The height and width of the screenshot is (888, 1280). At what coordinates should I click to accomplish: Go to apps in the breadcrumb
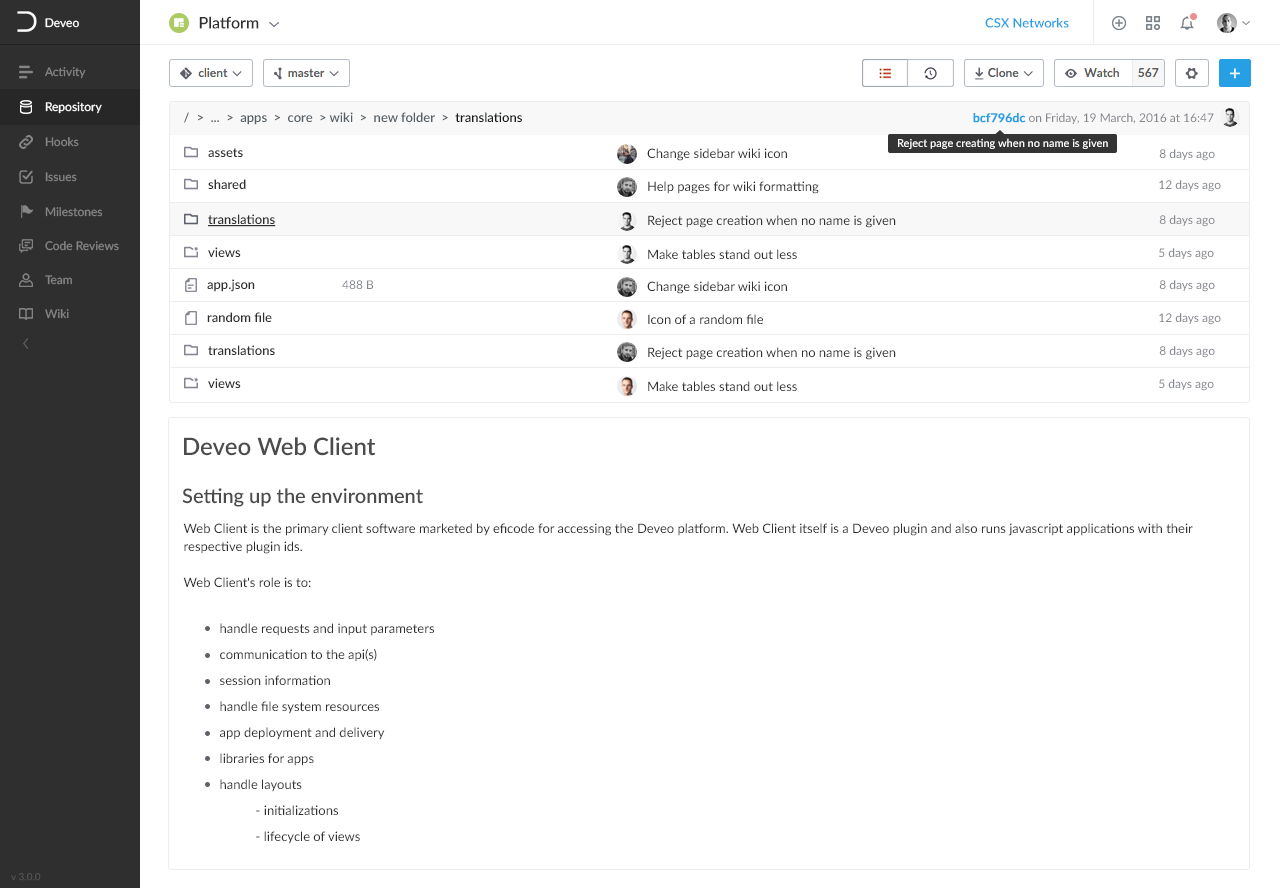point(253,118)
